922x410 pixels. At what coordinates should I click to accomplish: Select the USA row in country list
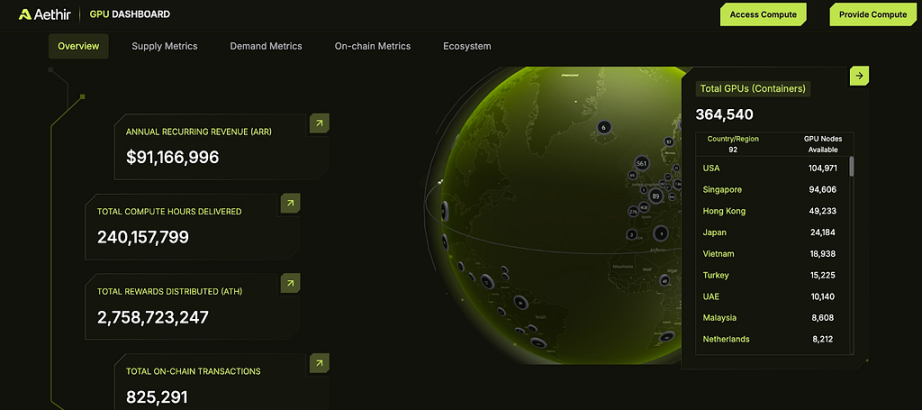[x=773, y=168]
